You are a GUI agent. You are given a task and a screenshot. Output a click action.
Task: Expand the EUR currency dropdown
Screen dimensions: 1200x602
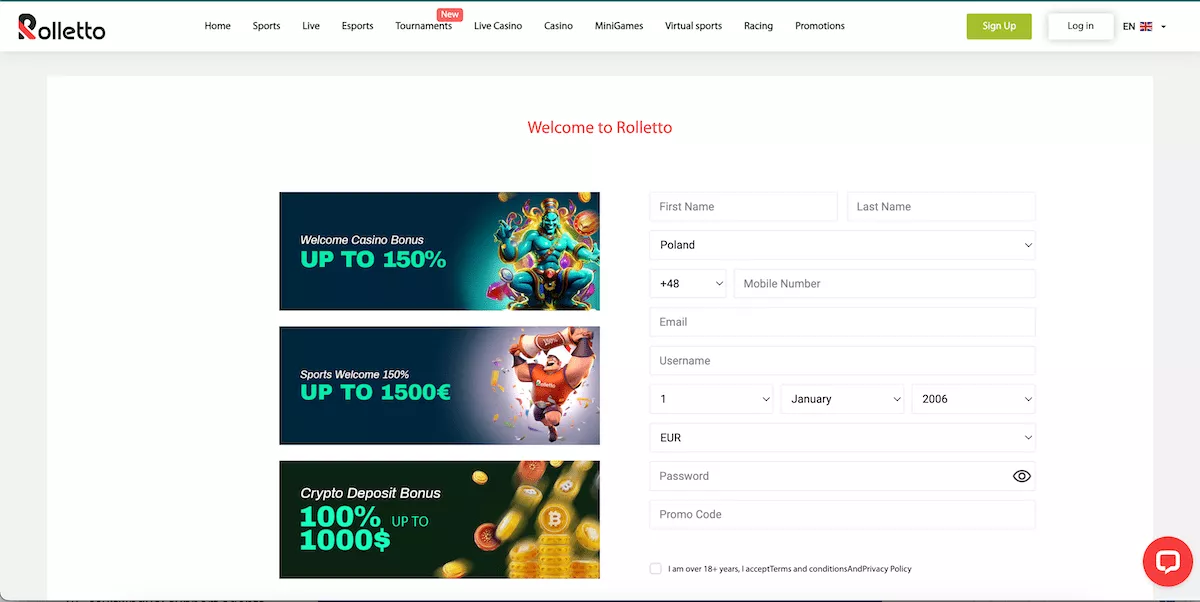[842, 438]
